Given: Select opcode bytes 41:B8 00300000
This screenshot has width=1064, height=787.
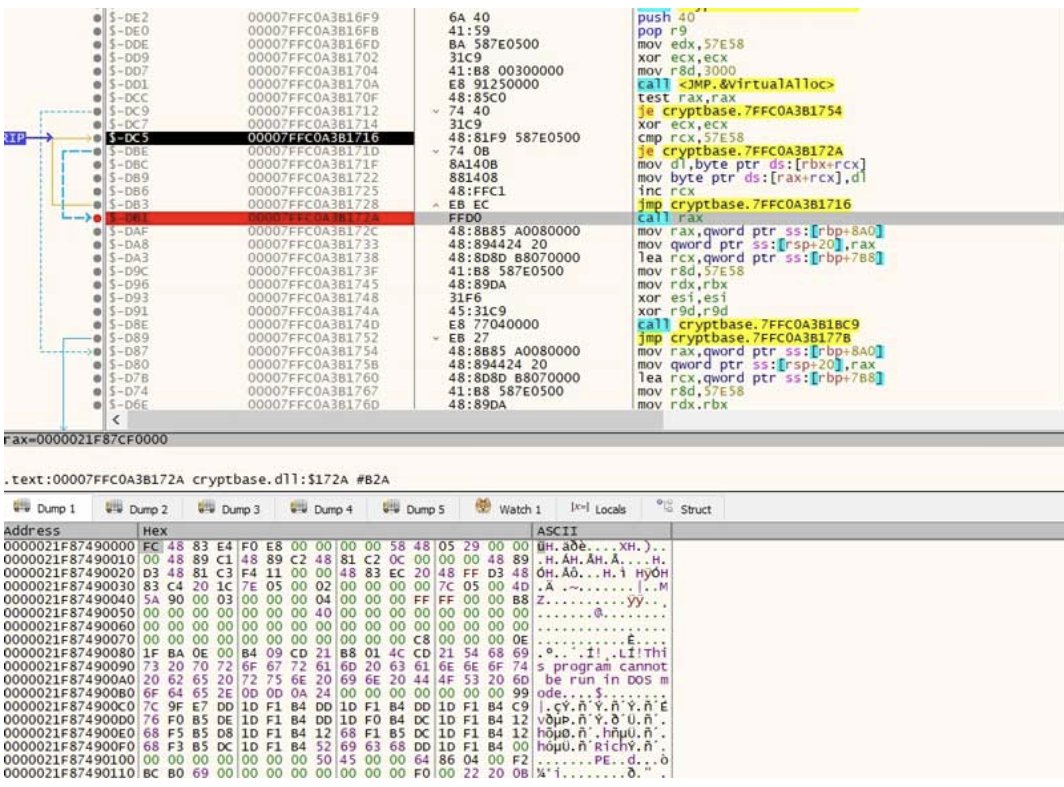Looking at the screenshot, I should click(x=506, y=71).
